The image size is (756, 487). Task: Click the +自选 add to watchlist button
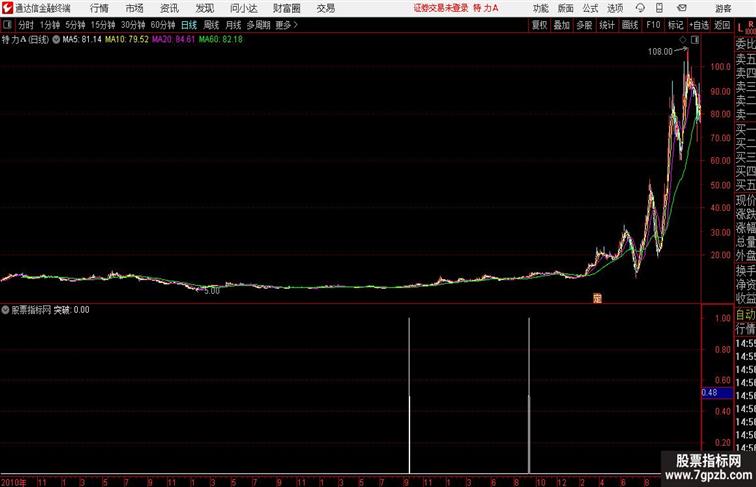tap(699, 25)
